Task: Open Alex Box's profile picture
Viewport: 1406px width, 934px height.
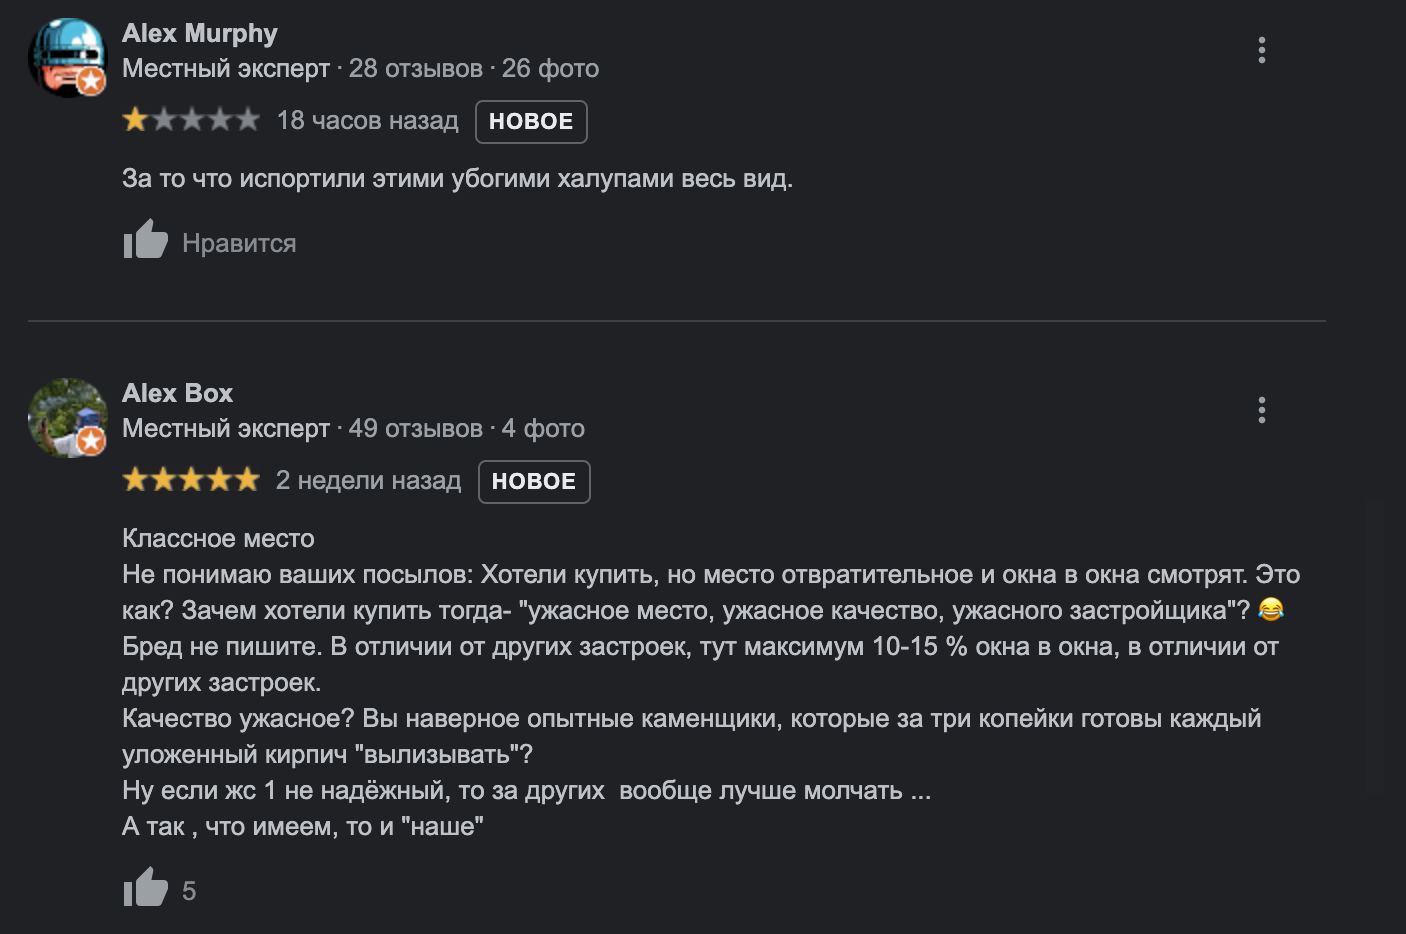Action: pyautogui.click(x=67, y=417)
